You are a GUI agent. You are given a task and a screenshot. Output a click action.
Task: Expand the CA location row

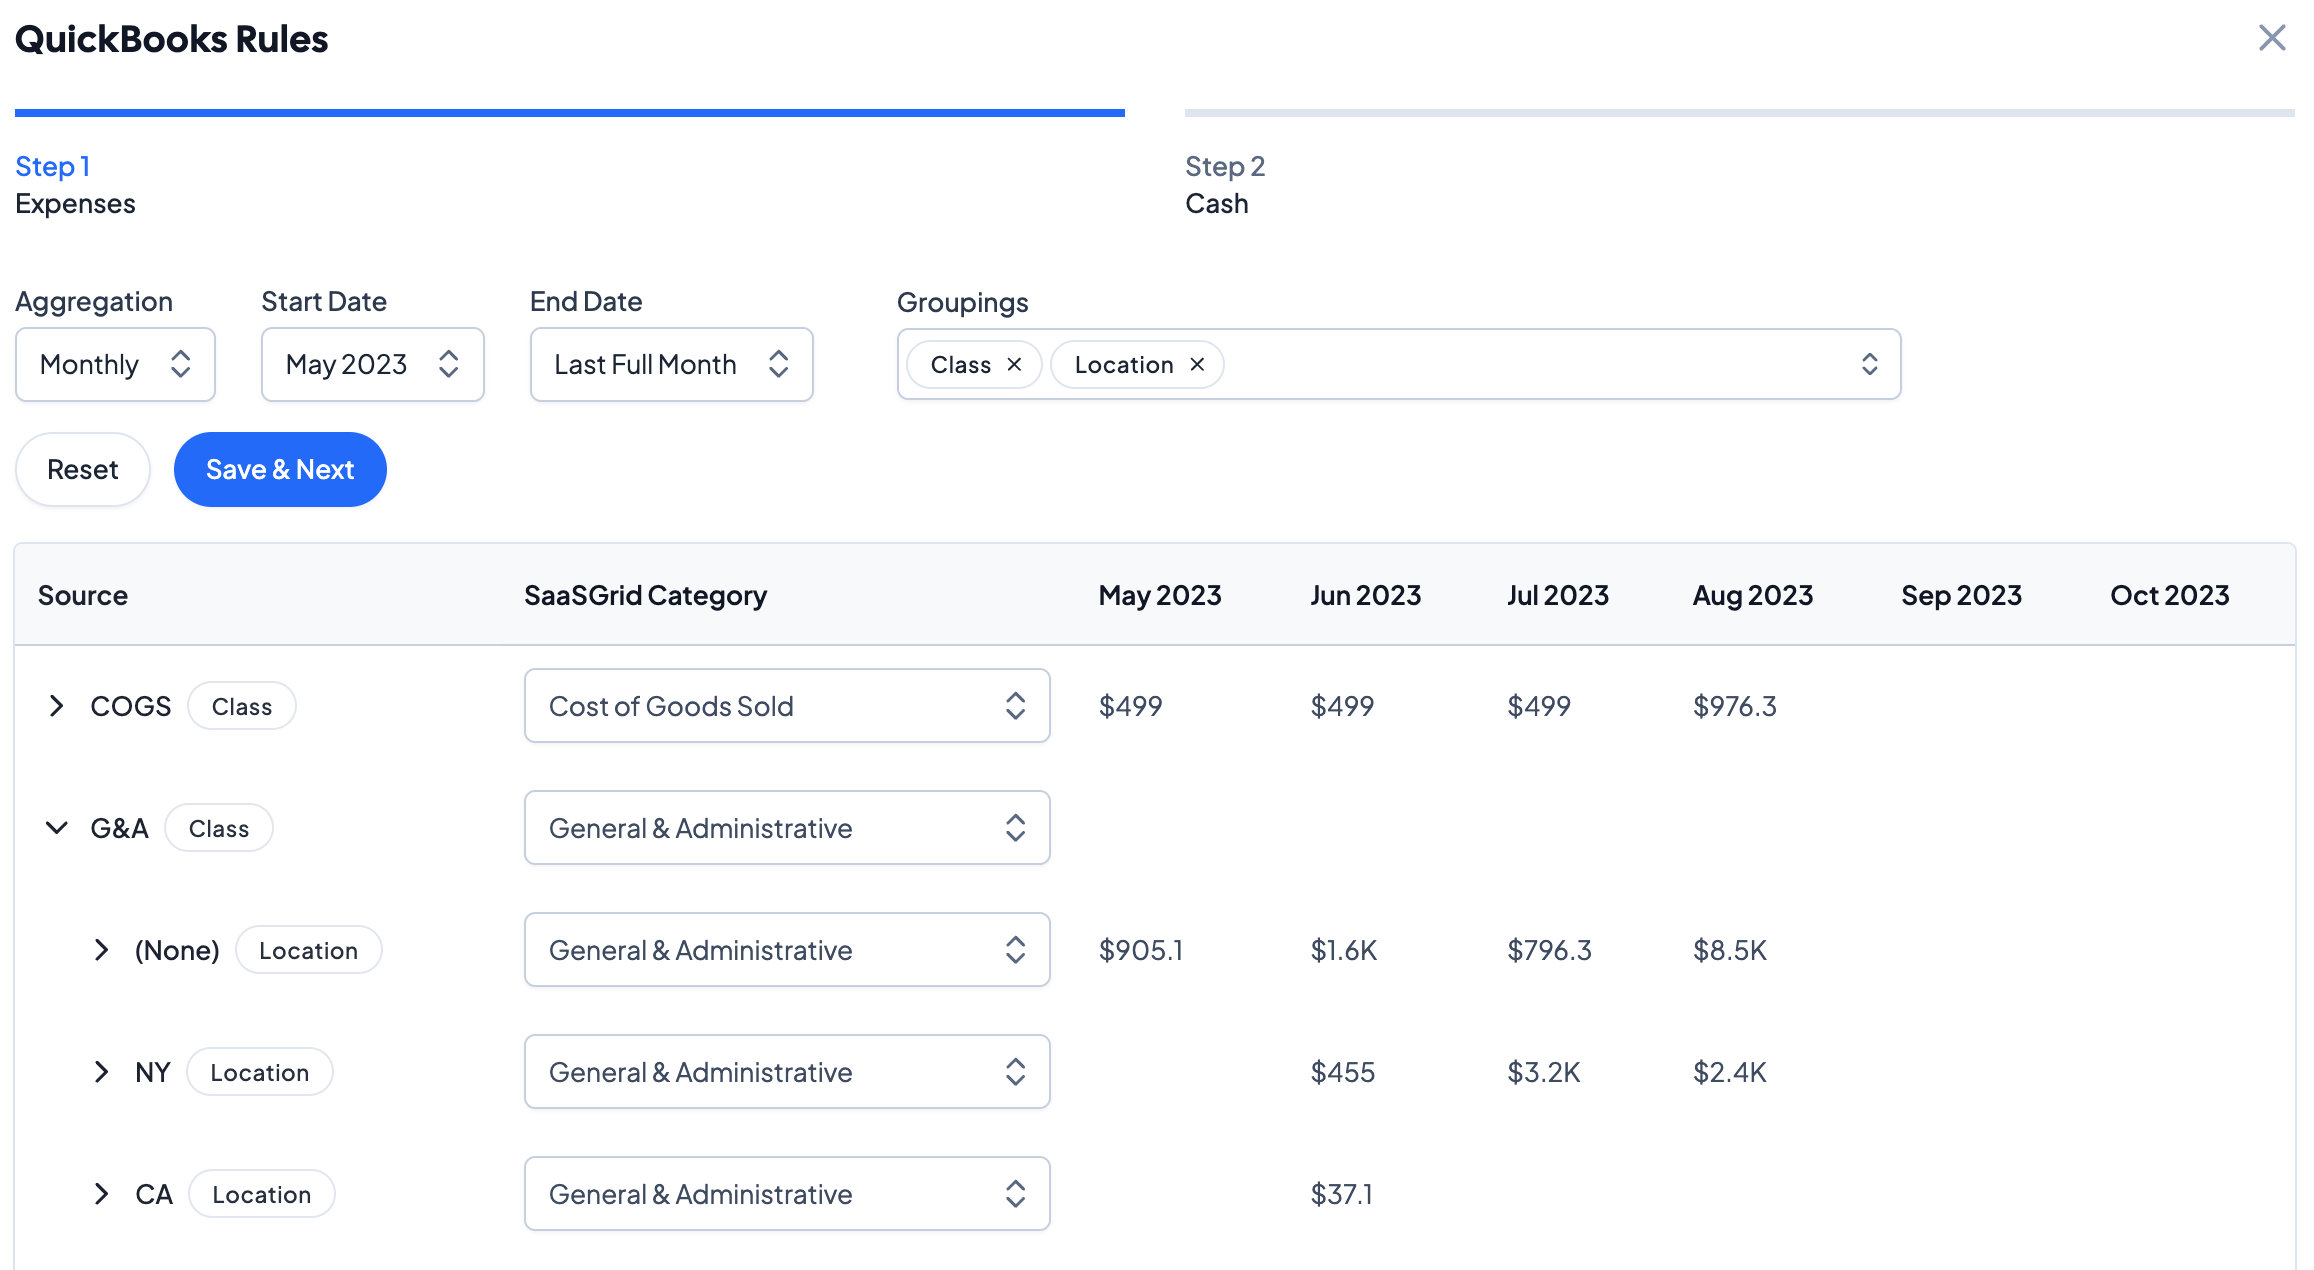101,1194
